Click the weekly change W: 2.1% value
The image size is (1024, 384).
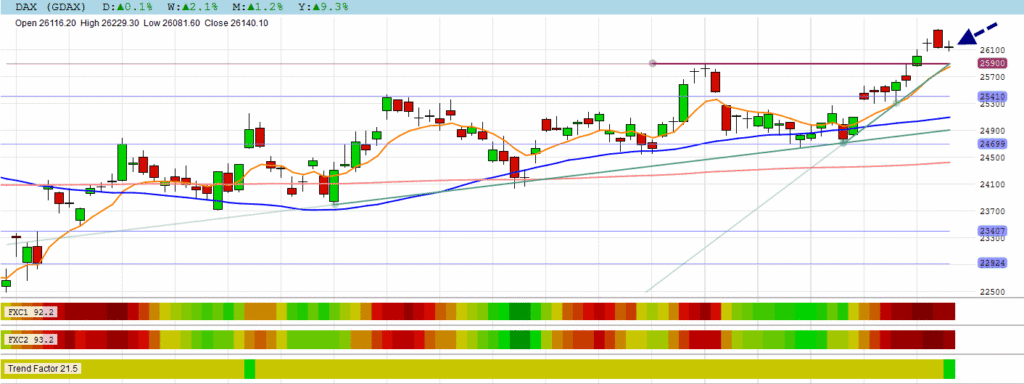193,7
